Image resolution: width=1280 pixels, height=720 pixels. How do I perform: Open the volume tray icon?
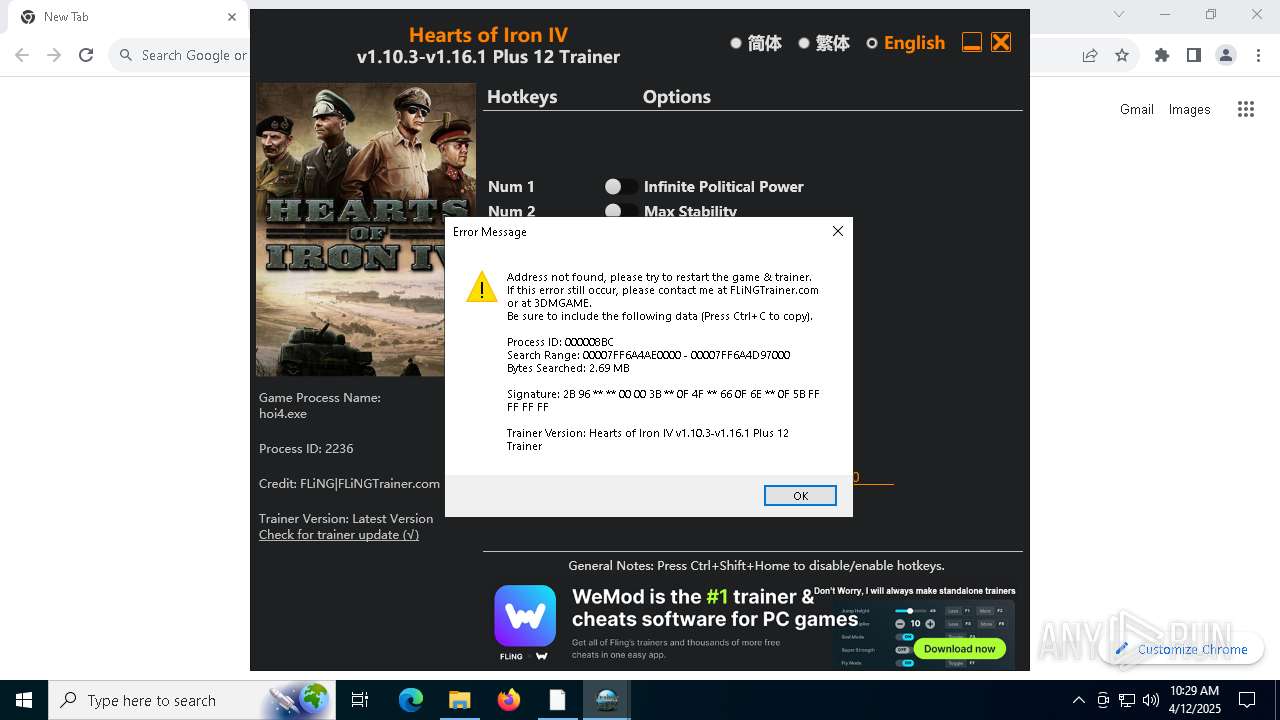pyautogui.click(x=1151, y=700)
